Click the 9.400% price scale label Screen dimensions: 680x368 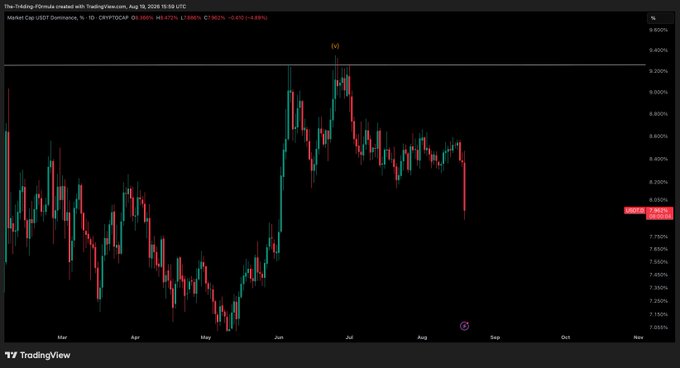coord(658,50)
